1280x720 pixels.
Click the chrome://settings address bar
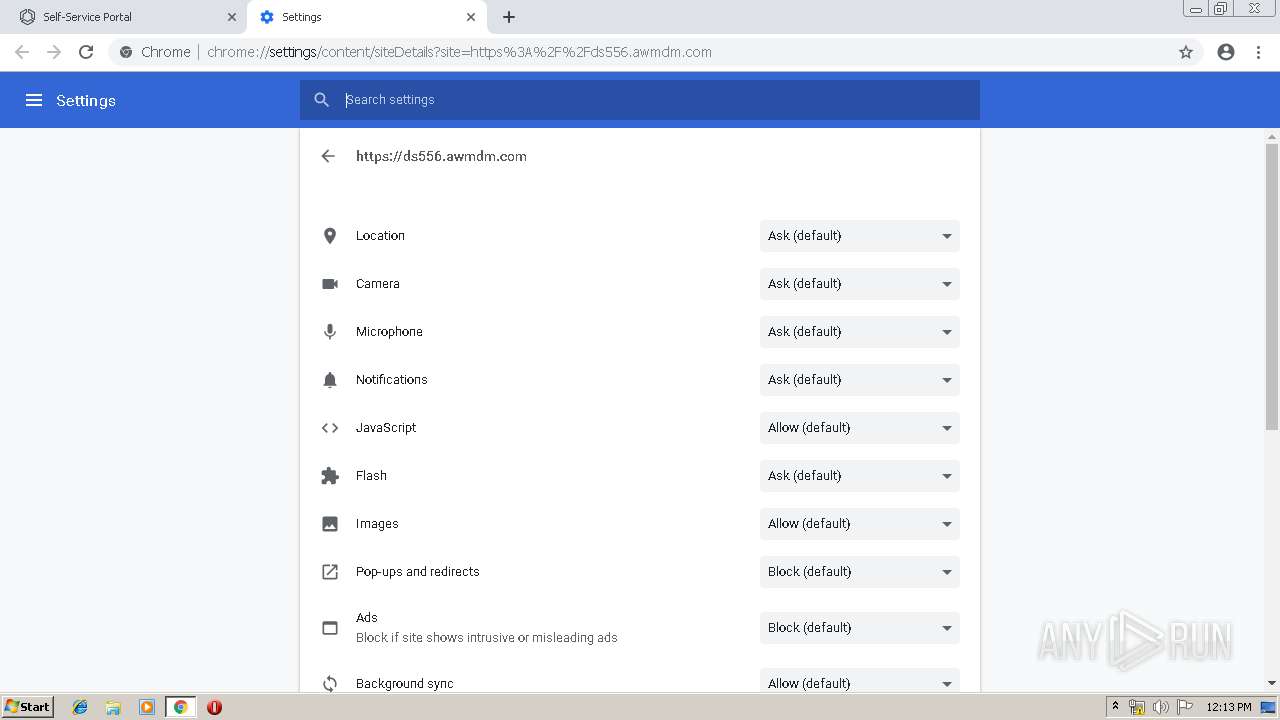[640, 52]
